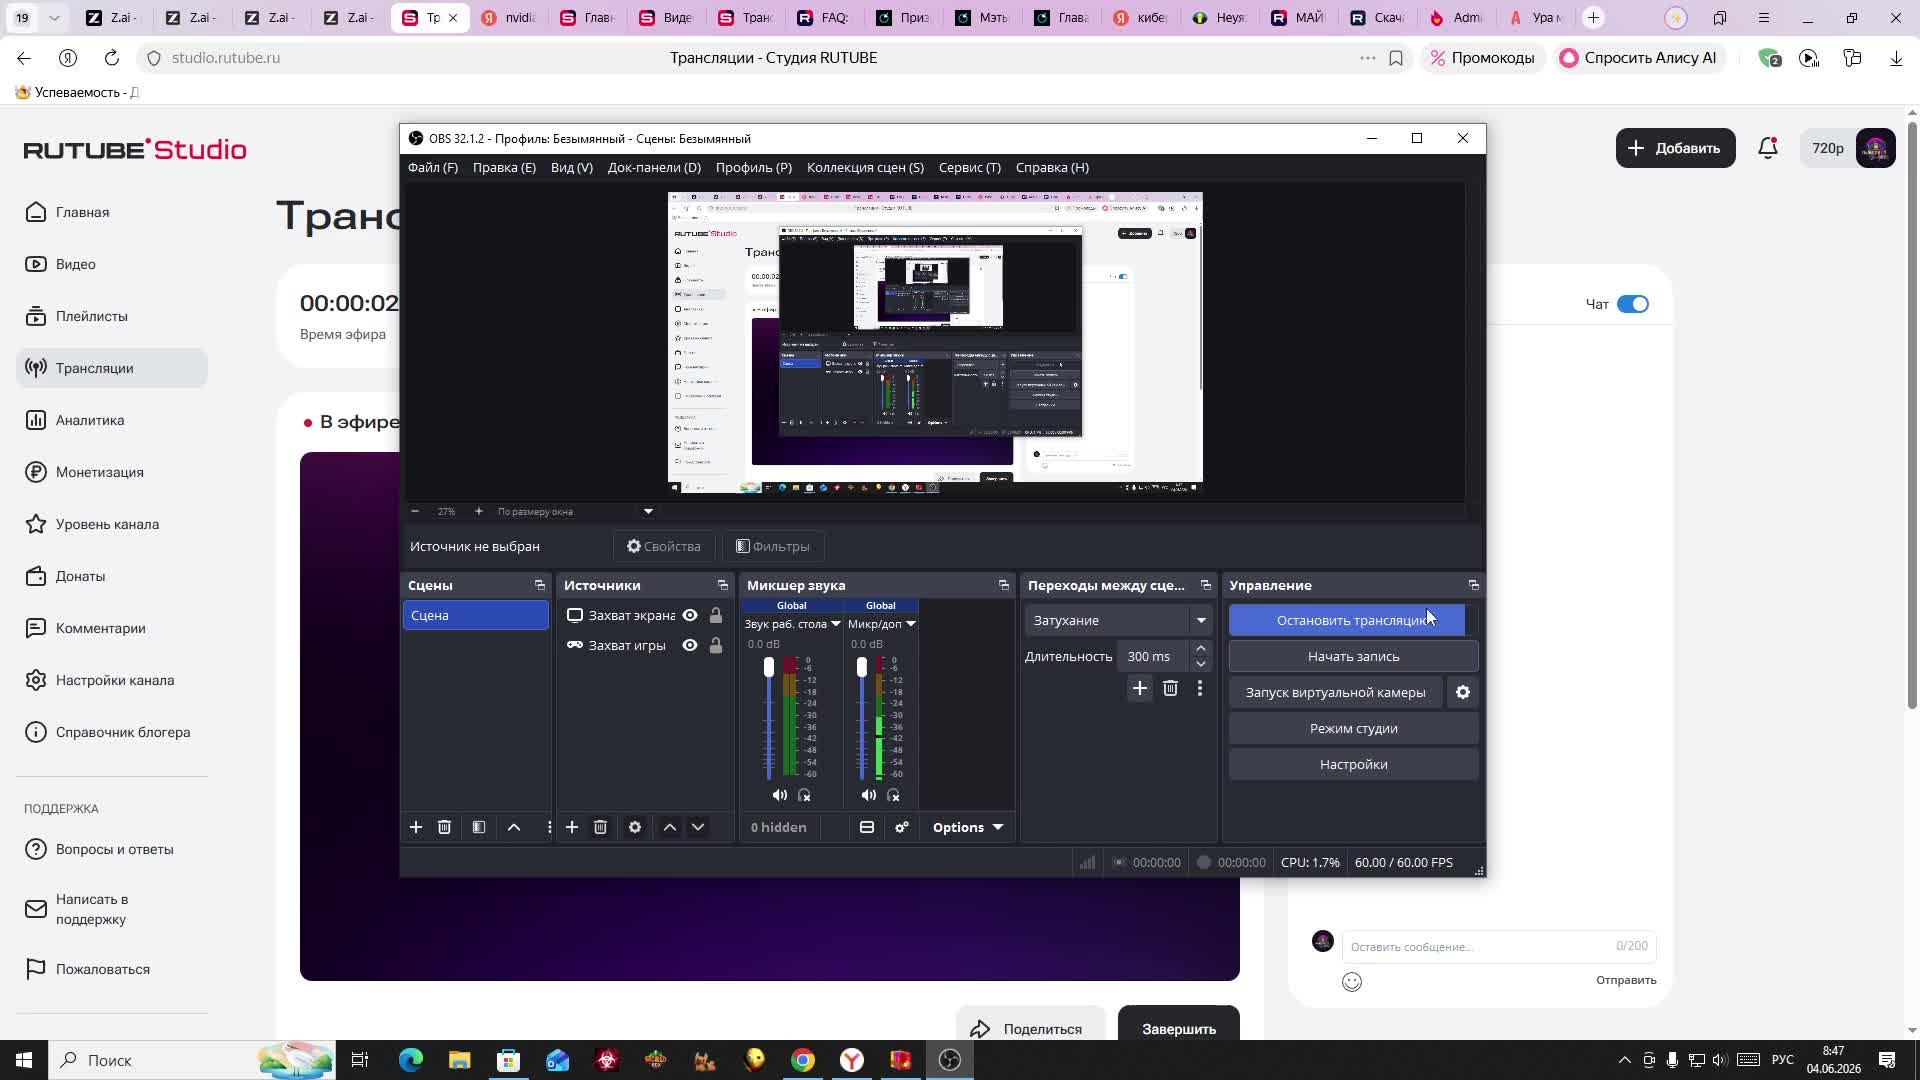Open the Правка menu in OBS
Image resolution: width=1920 pixels, height=1080 pixels.
click(x=504, y=167)
